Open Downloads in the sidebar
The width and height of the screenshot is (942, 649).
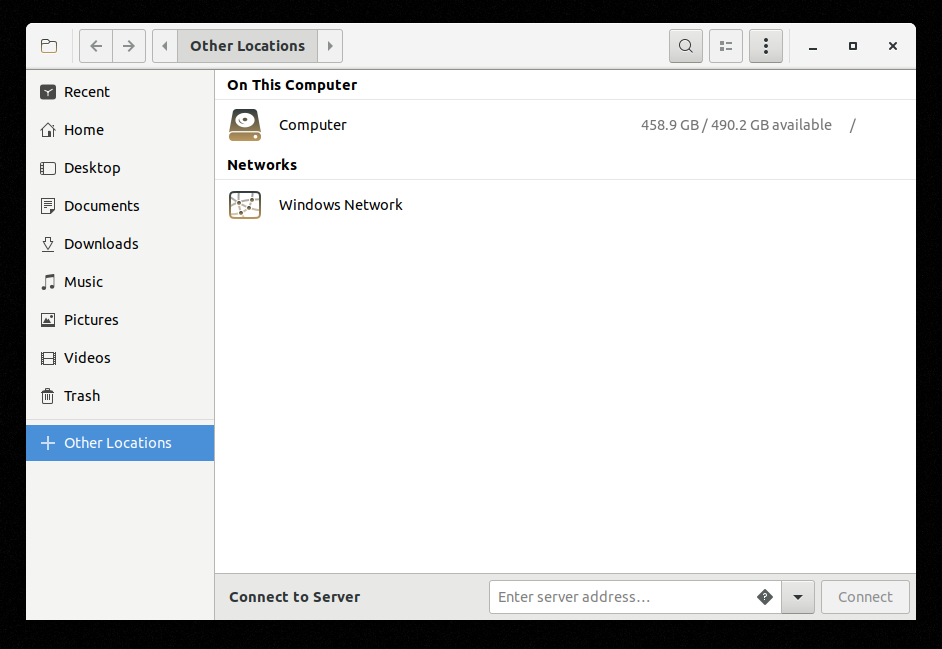click(120, 244)
